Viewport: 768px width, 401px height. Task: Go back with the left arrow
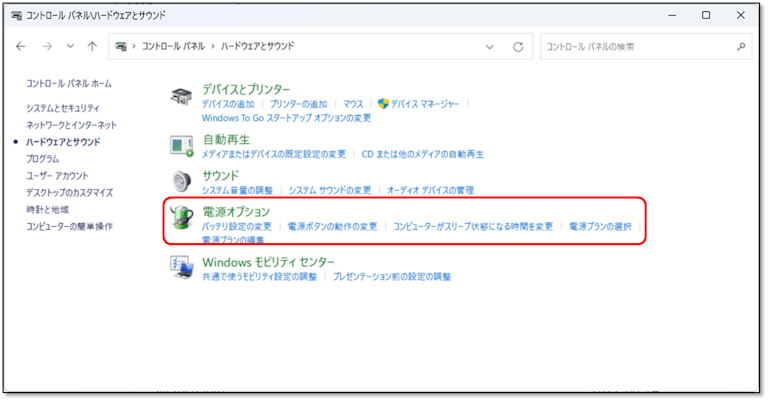(21, 47)
